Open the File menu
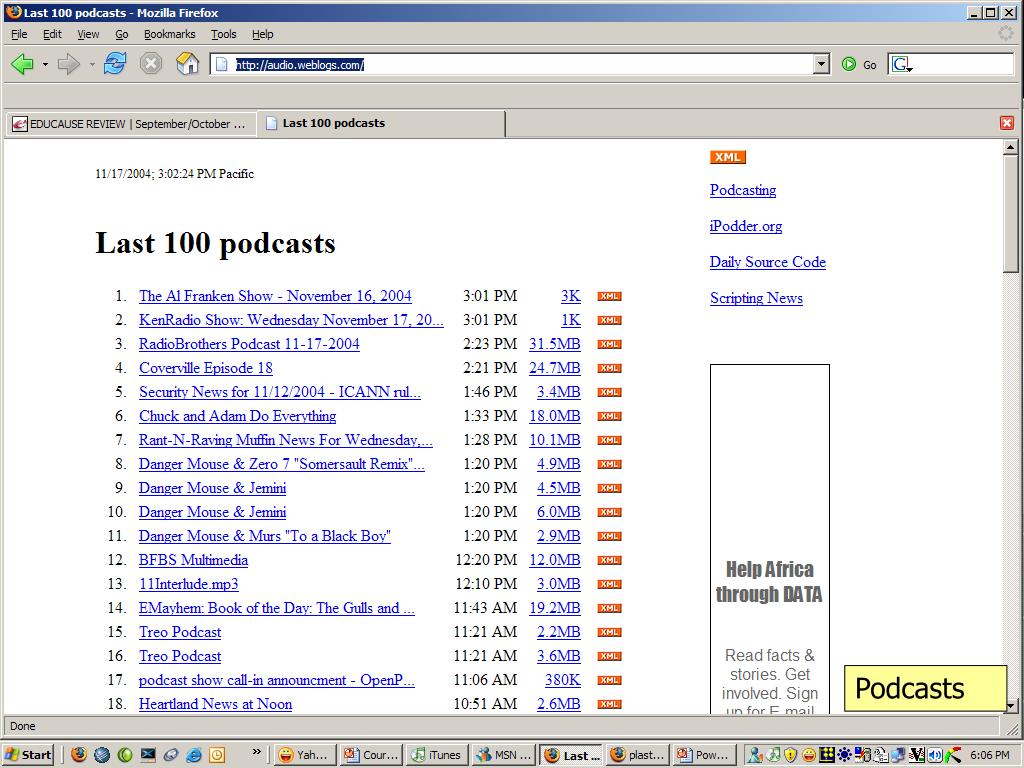 (x=19, y=34)
